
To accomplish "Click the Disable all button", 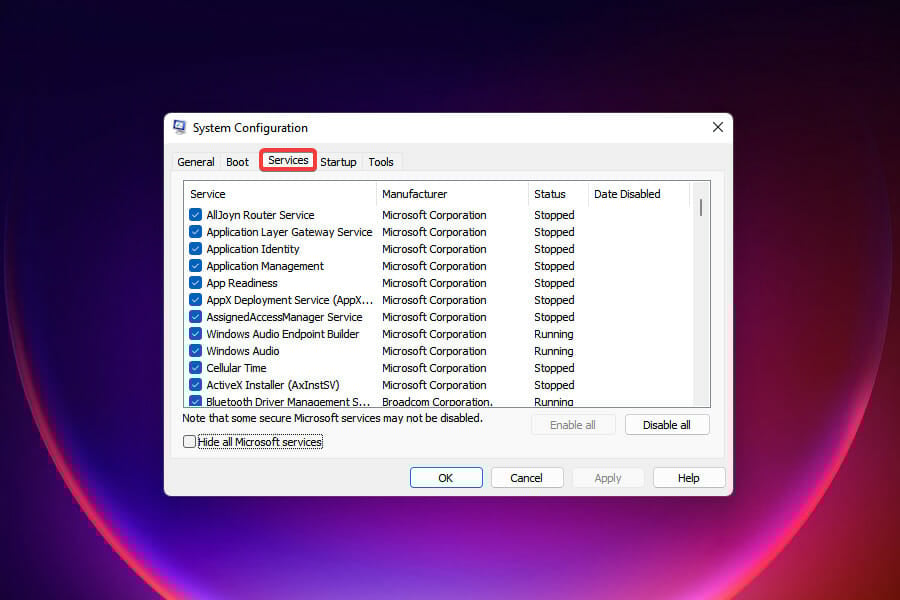I will 667,425.
